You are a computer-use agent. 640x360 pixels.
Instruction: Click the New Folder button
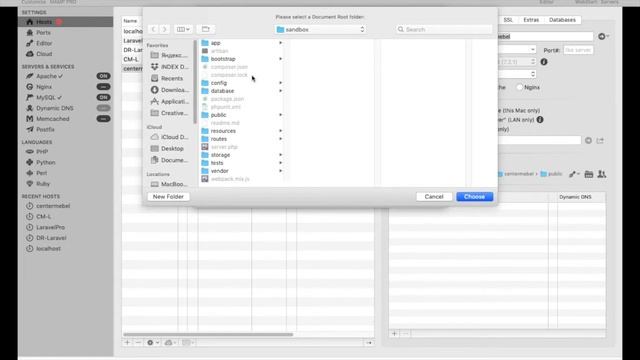pos(168,197)
